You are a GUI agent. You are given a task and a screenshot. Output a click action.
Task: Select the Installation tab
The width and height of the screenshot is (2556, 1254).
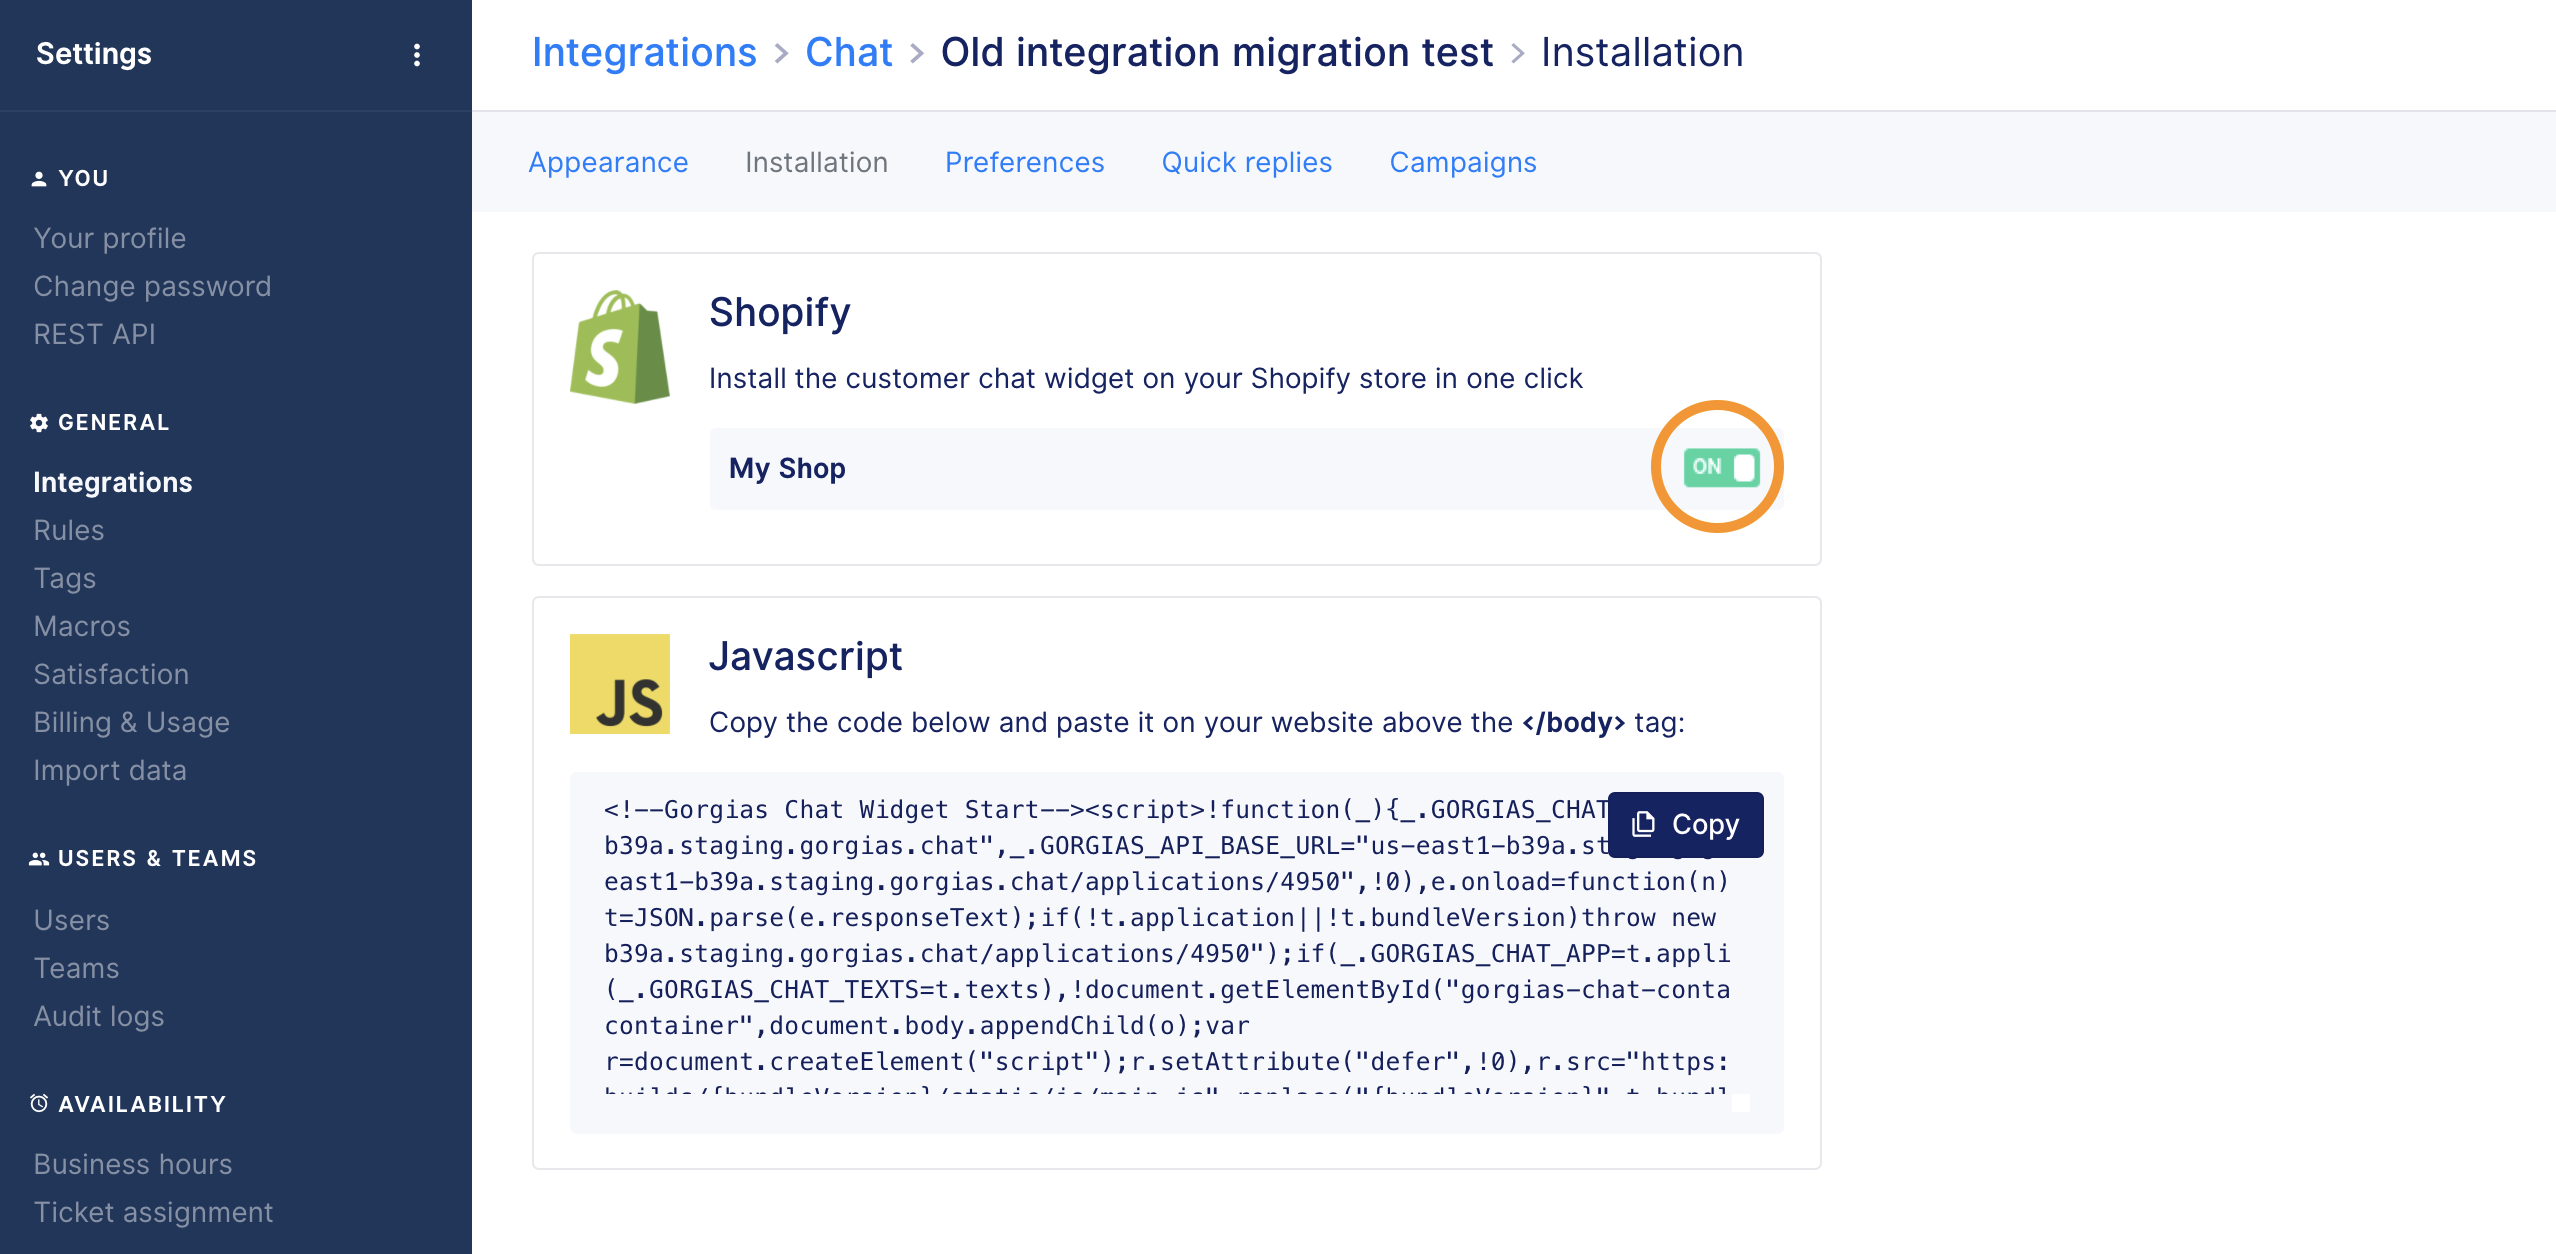(x=816, y=162)
